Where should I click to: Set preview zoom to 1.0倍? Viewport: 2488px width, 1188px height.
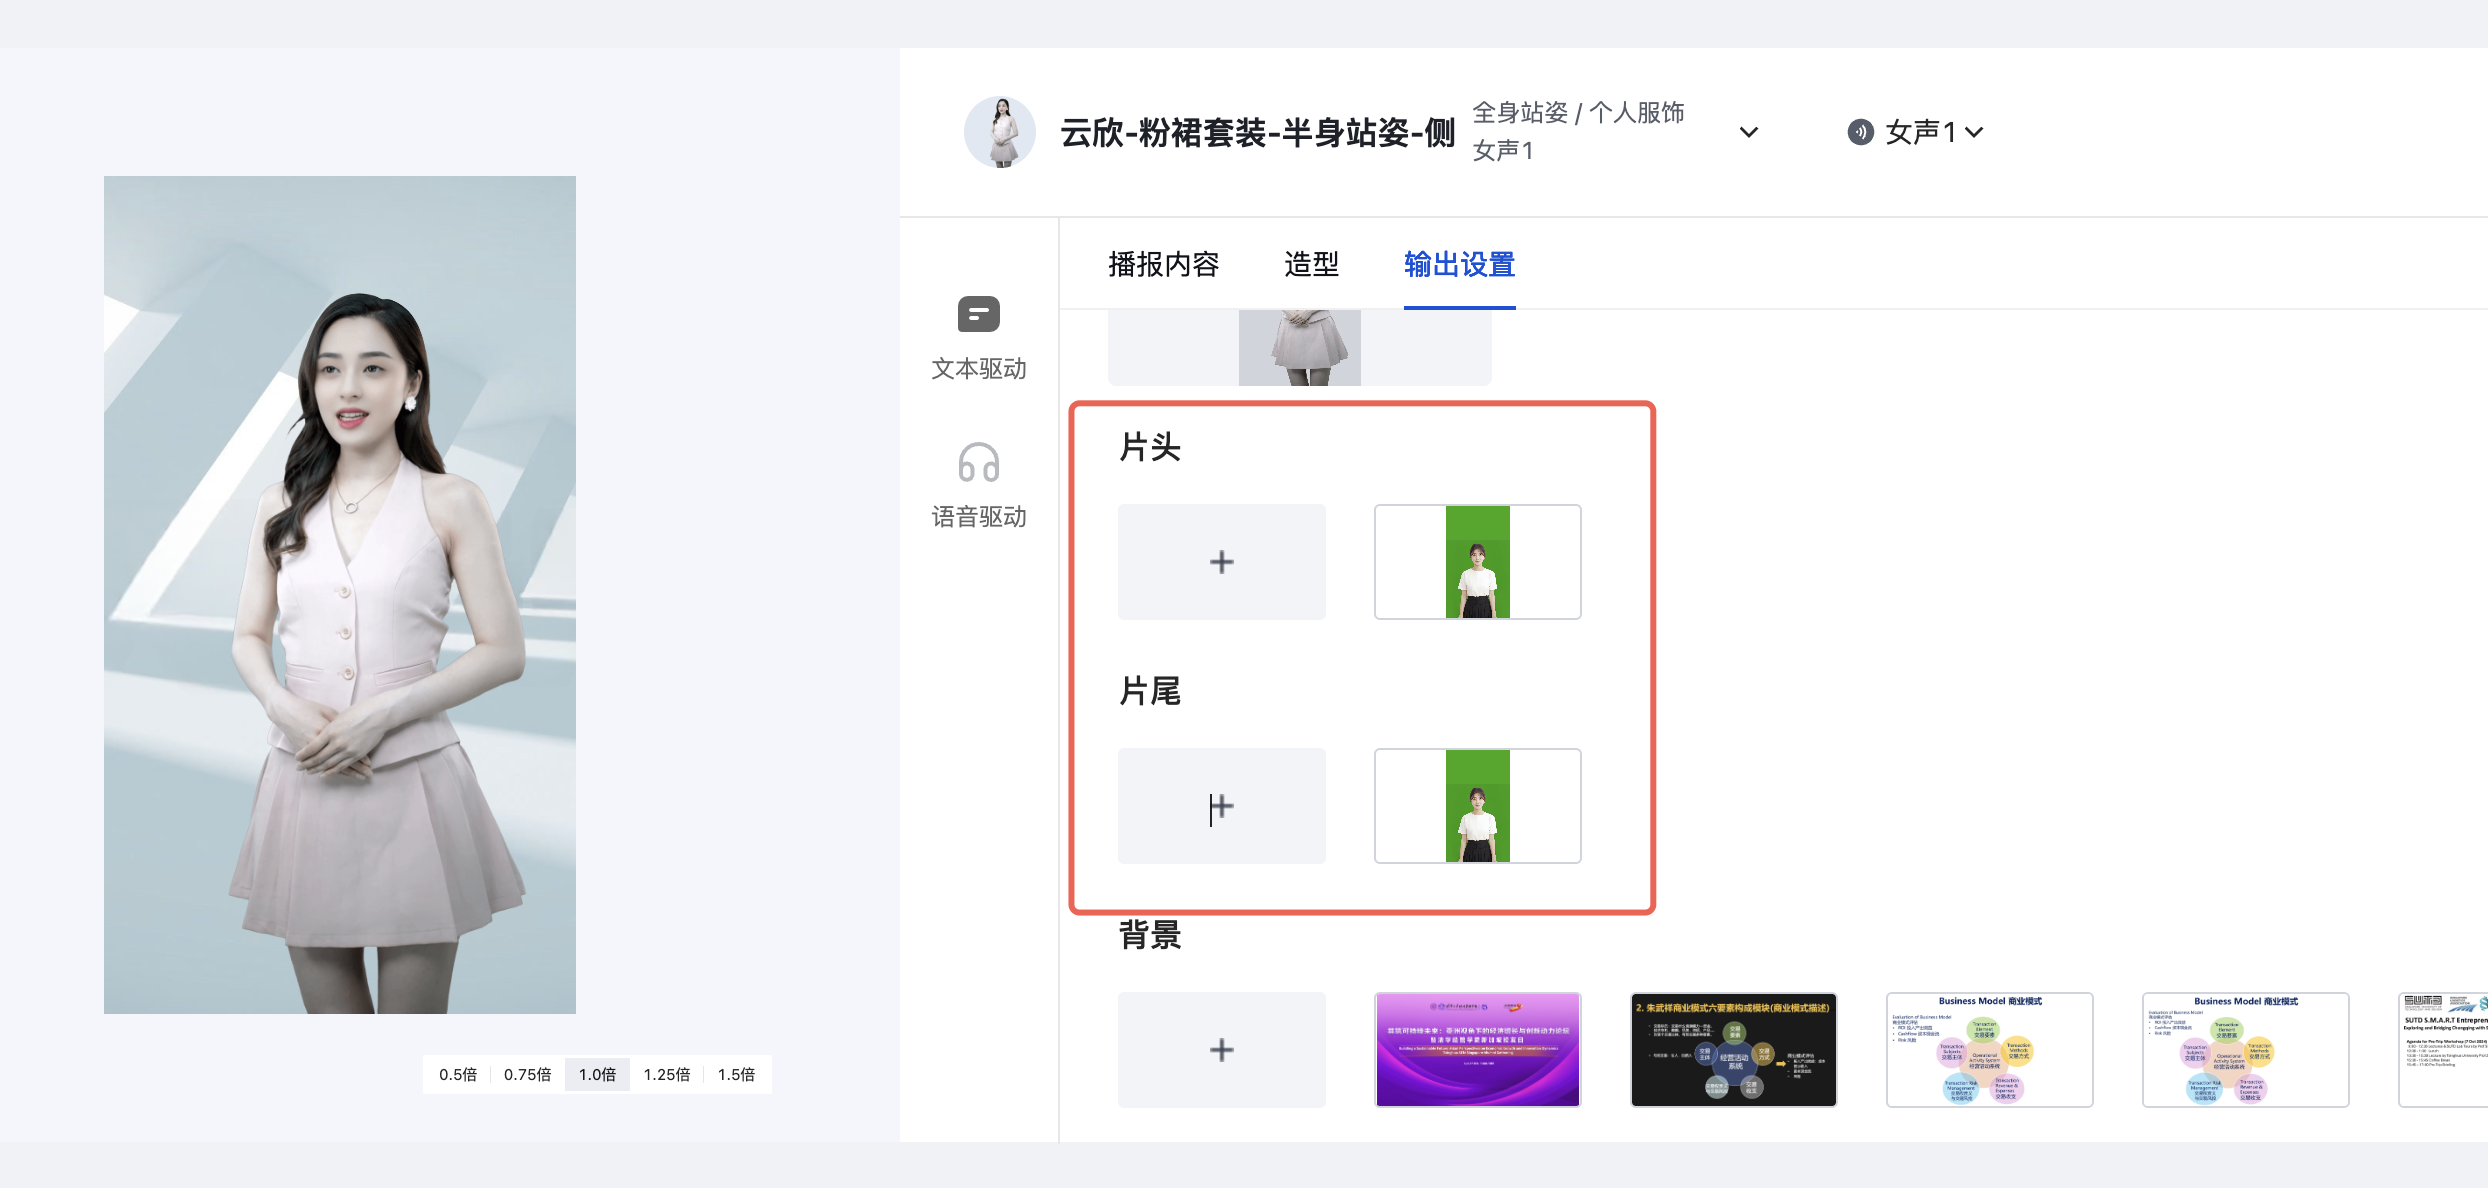click(597, 1074)
